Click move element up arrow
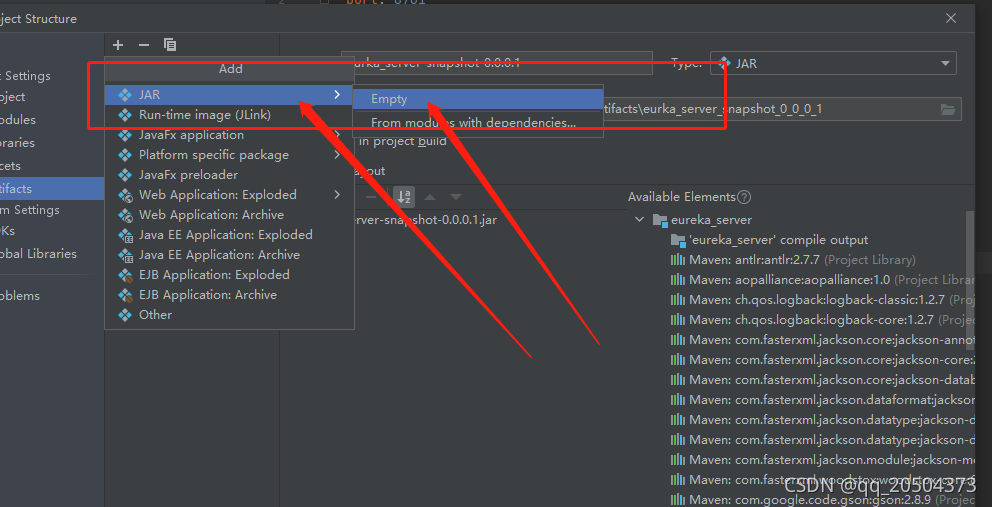 [430, 197]
